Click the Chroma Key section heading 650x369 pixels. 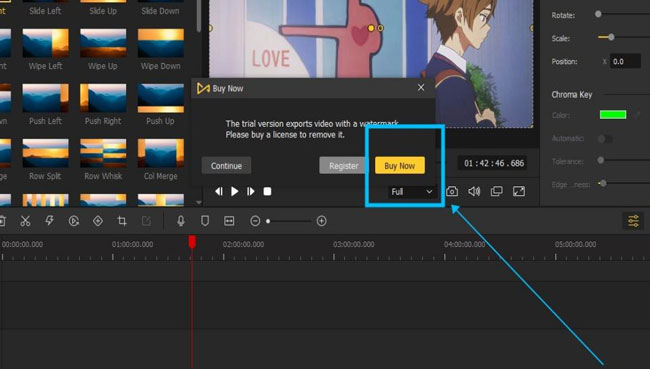(572, 95)
